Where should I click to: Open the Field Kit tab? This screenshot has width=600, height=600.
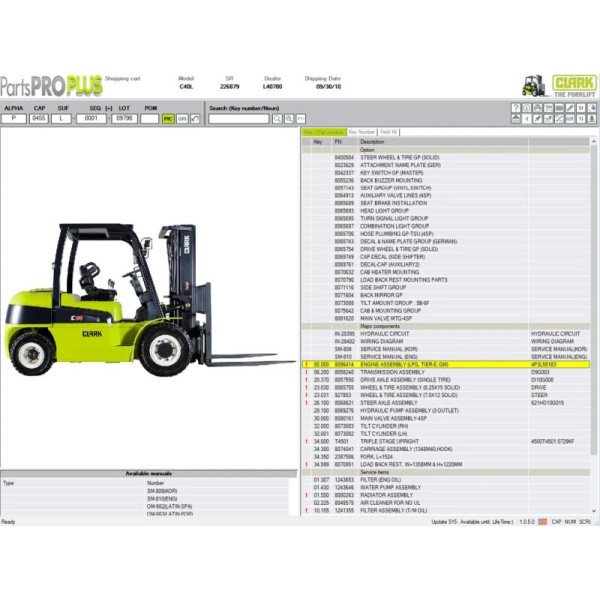pyautogui.click(x=389, y=132)
